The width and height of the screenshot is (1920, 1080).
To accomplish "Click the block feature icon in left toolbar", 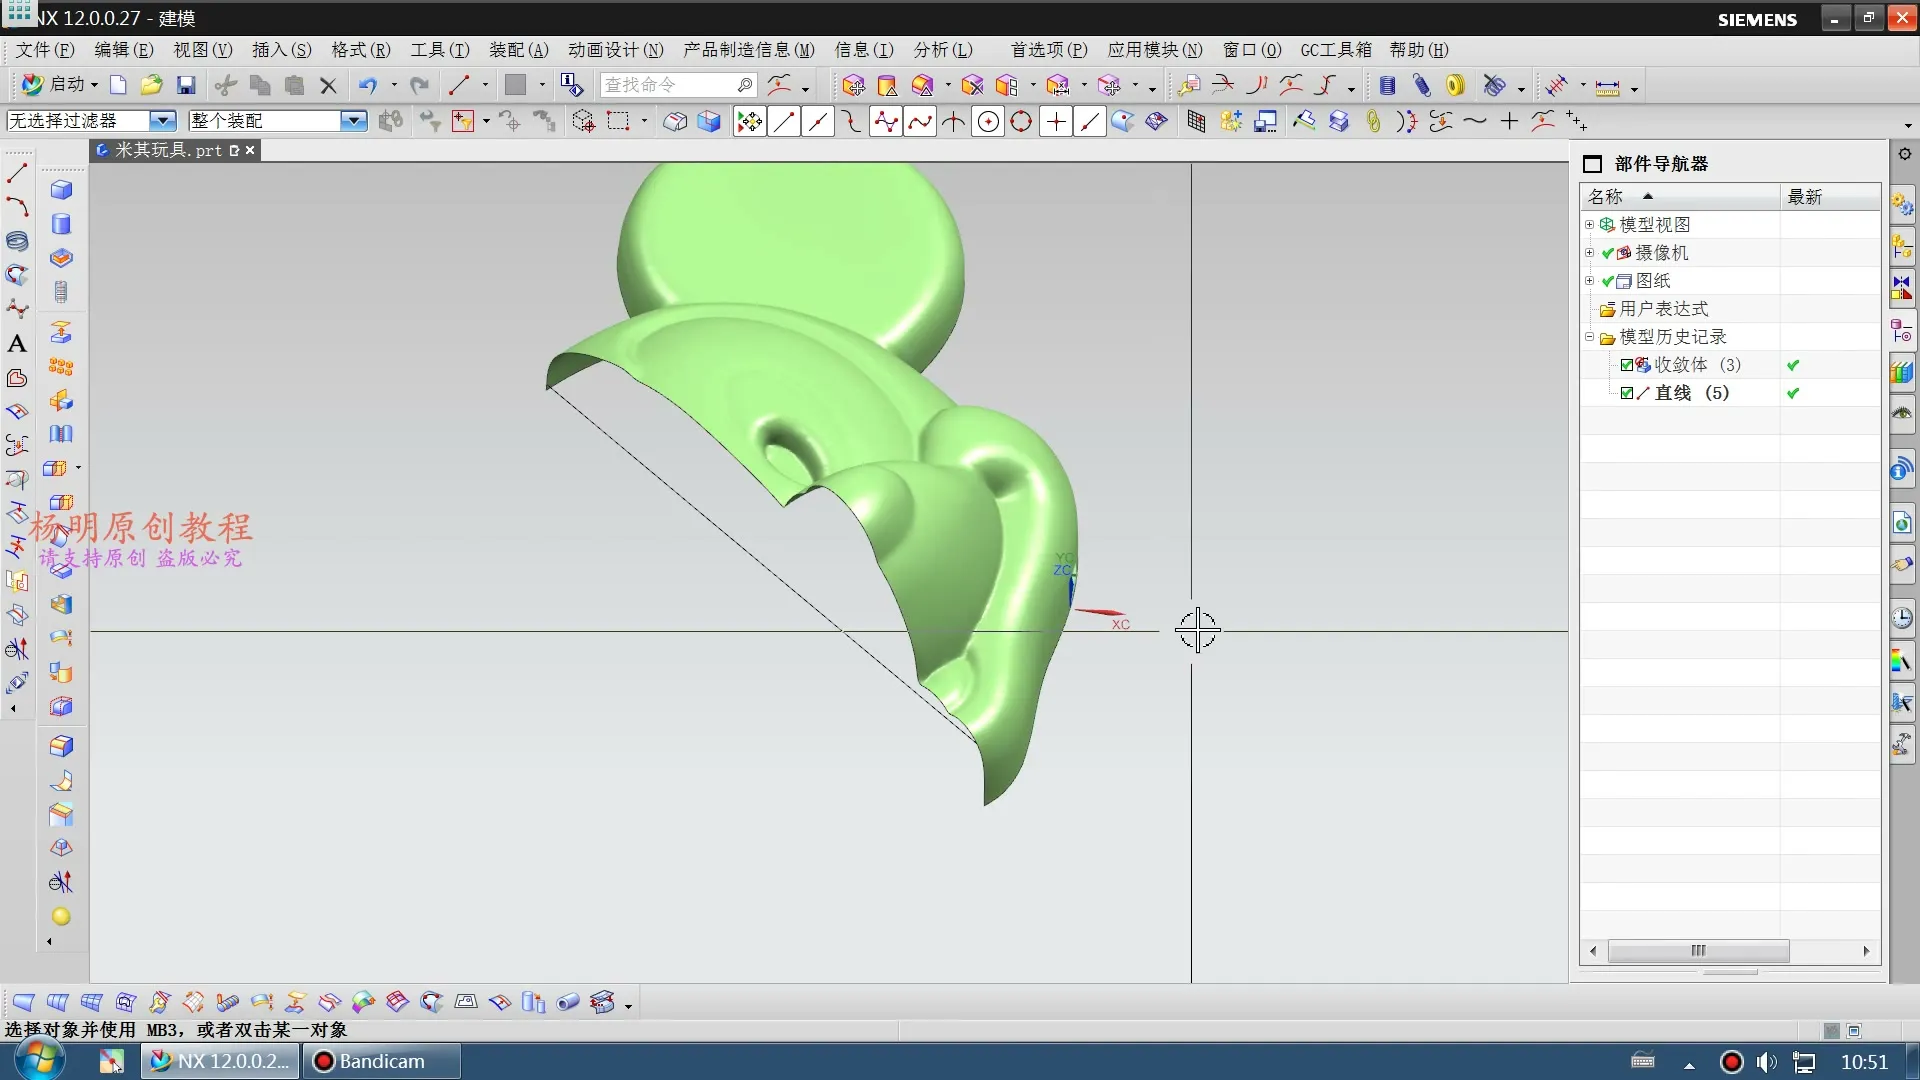I will (x=61, y=190).
